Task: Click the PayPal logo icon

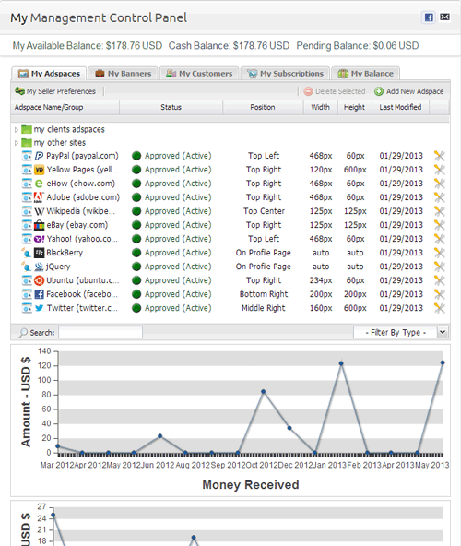Action: (39, 156)
